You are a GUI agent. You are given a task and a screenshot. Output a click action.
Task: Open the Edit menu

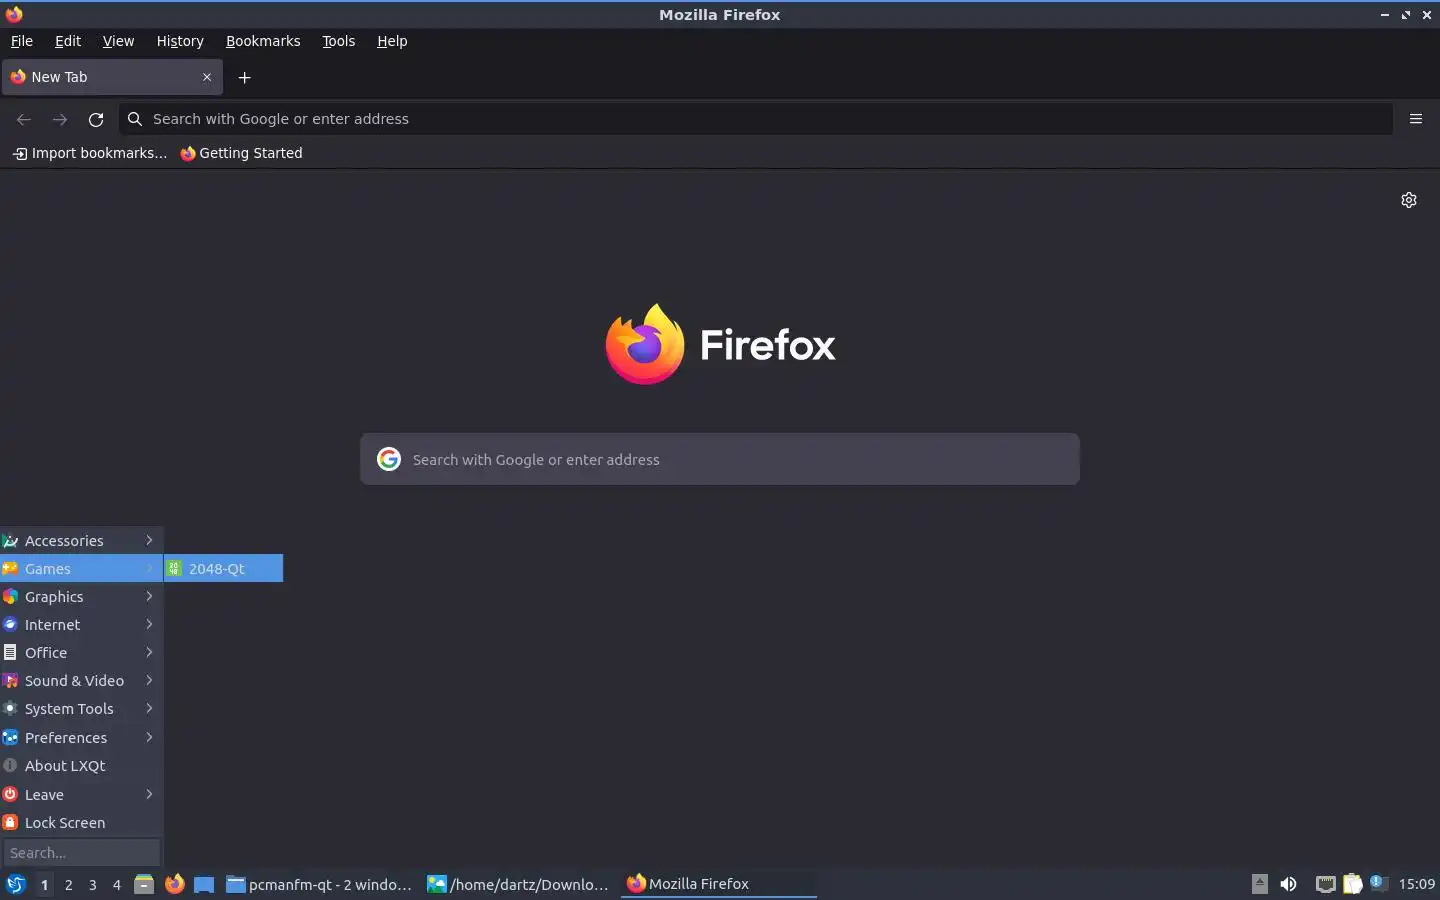(68, 41)
